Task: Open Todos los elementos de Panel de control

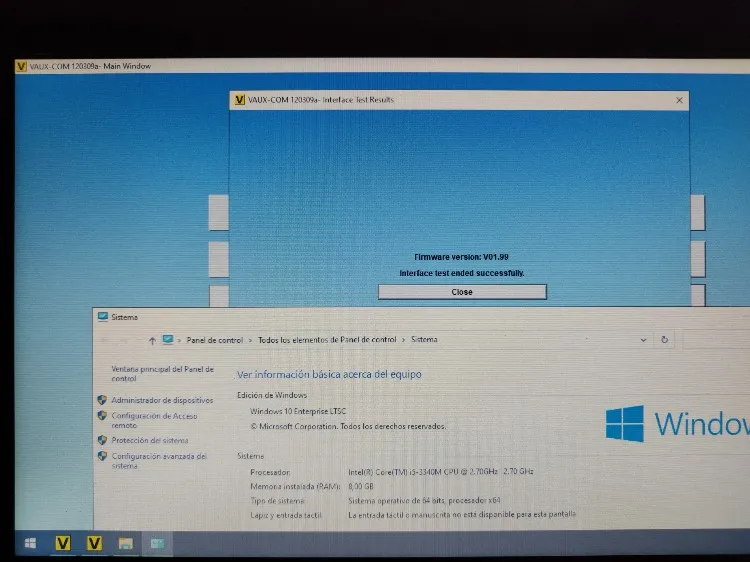Action: pos(327,340)
